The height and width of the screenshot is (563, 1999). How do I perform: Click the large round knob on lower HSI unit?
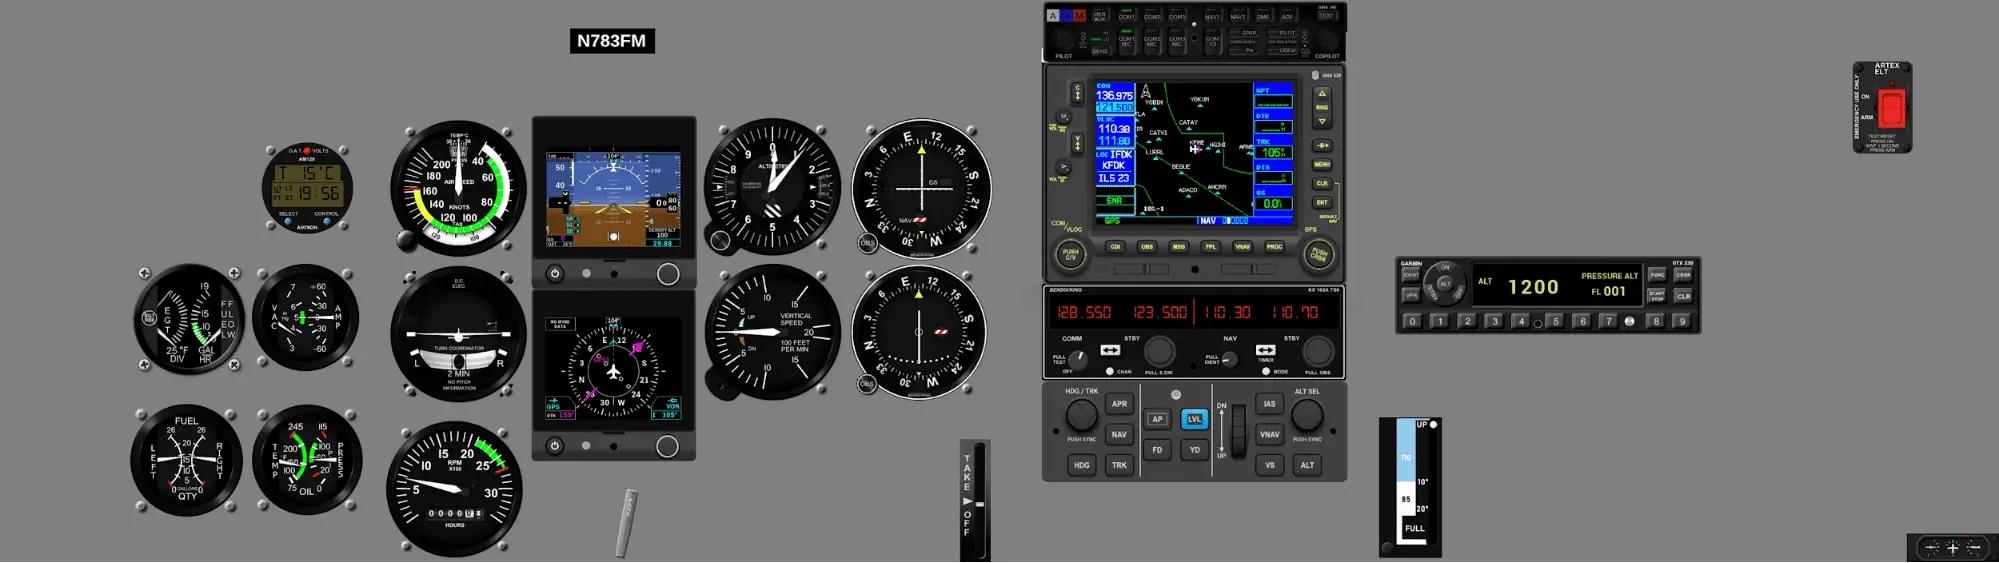pos(668,447)
